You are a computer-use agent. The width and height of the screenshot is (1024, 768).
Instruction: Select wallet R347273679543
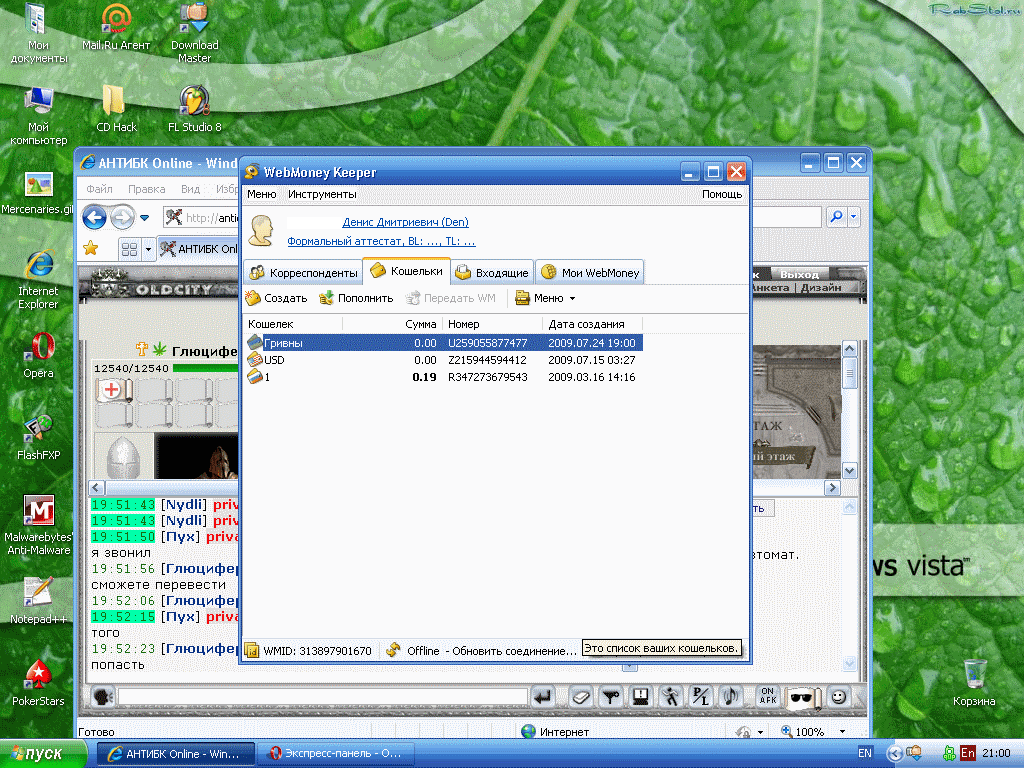click(x=444, y=377)
